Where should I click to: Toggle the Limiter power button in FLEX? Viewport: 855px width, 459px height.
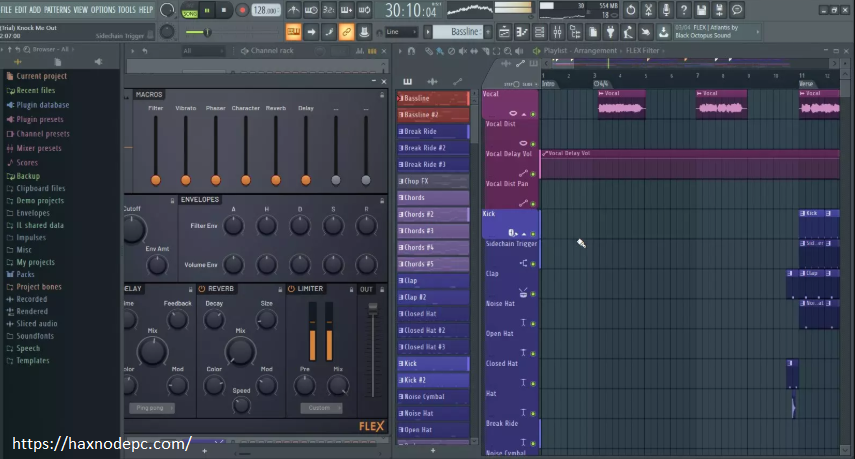click(x=291, y=289)
